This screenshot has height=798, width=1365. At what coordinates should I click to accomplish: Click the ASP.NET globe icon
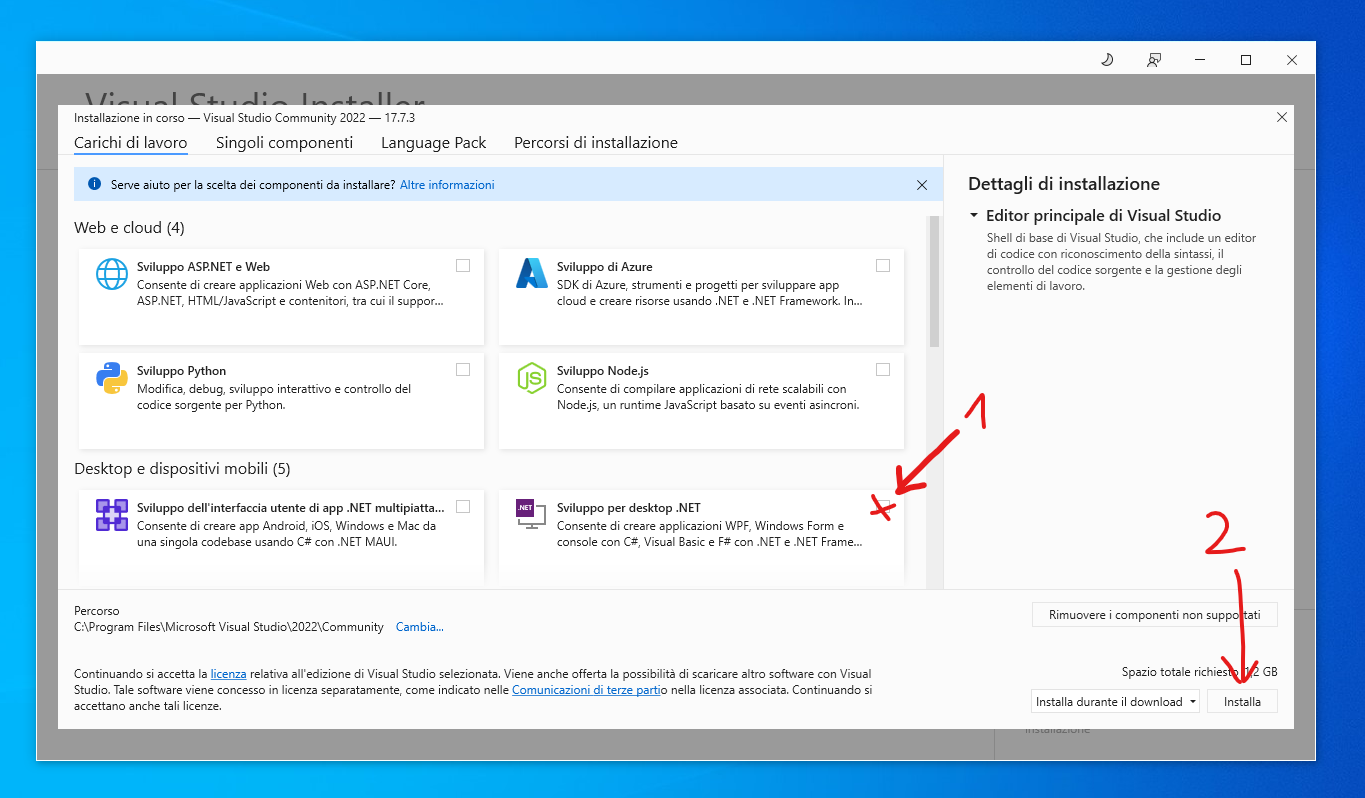[112, 274]
